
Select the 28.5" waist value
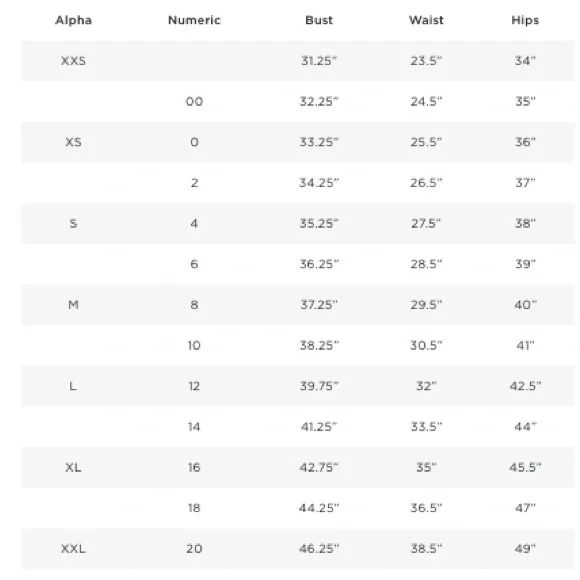(x=426, y=264)
